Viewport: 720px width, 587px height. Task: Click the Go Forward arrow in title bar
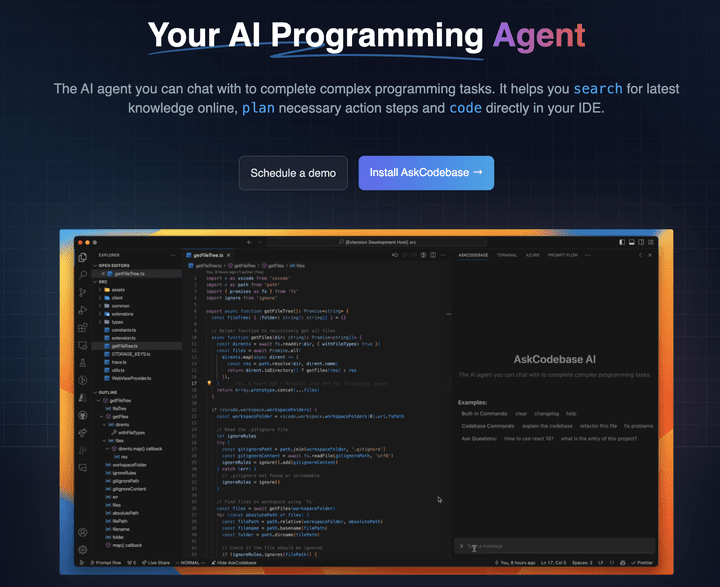click(x=259, y=242)
